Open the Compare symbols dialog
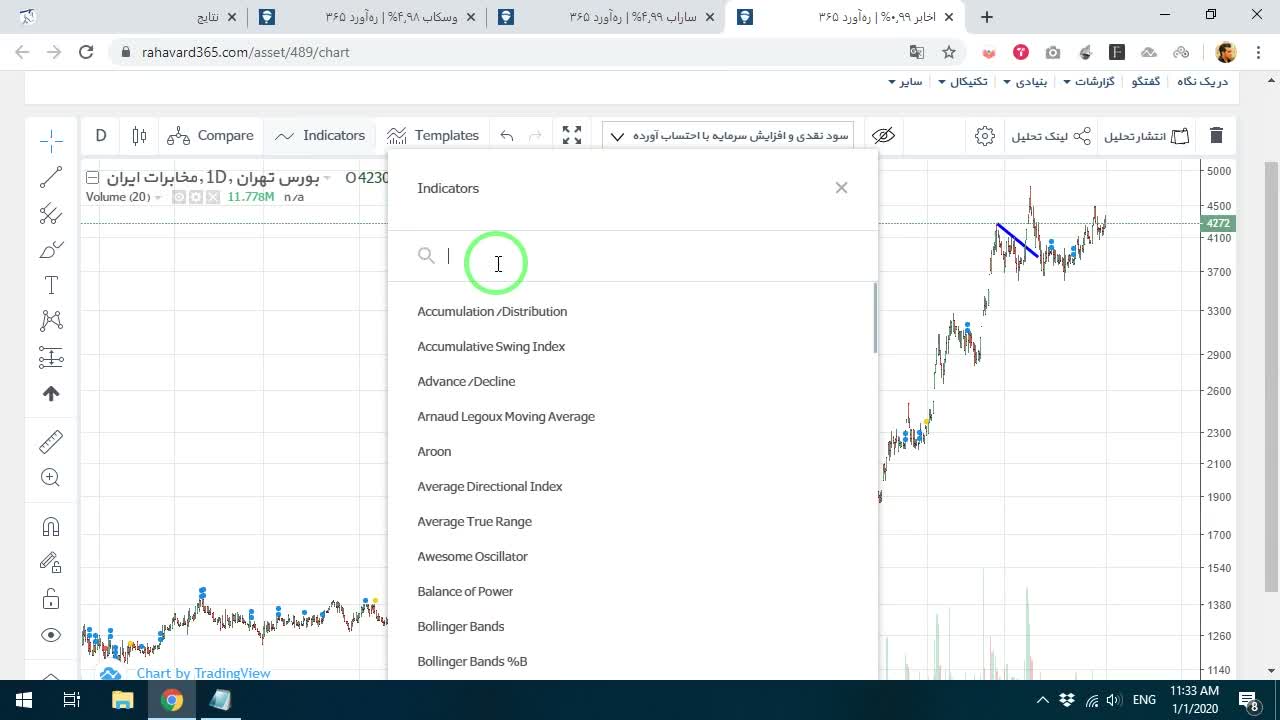The width and height of the screenshot is (1280, 720). (211, 135)
